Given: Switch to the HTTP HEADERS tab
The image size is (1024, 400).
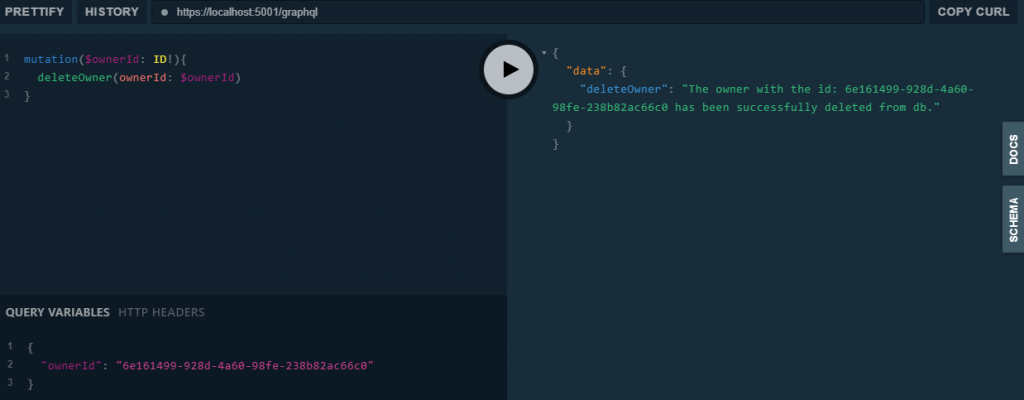Looking at the screenshot, I should [x=161, y=312].
